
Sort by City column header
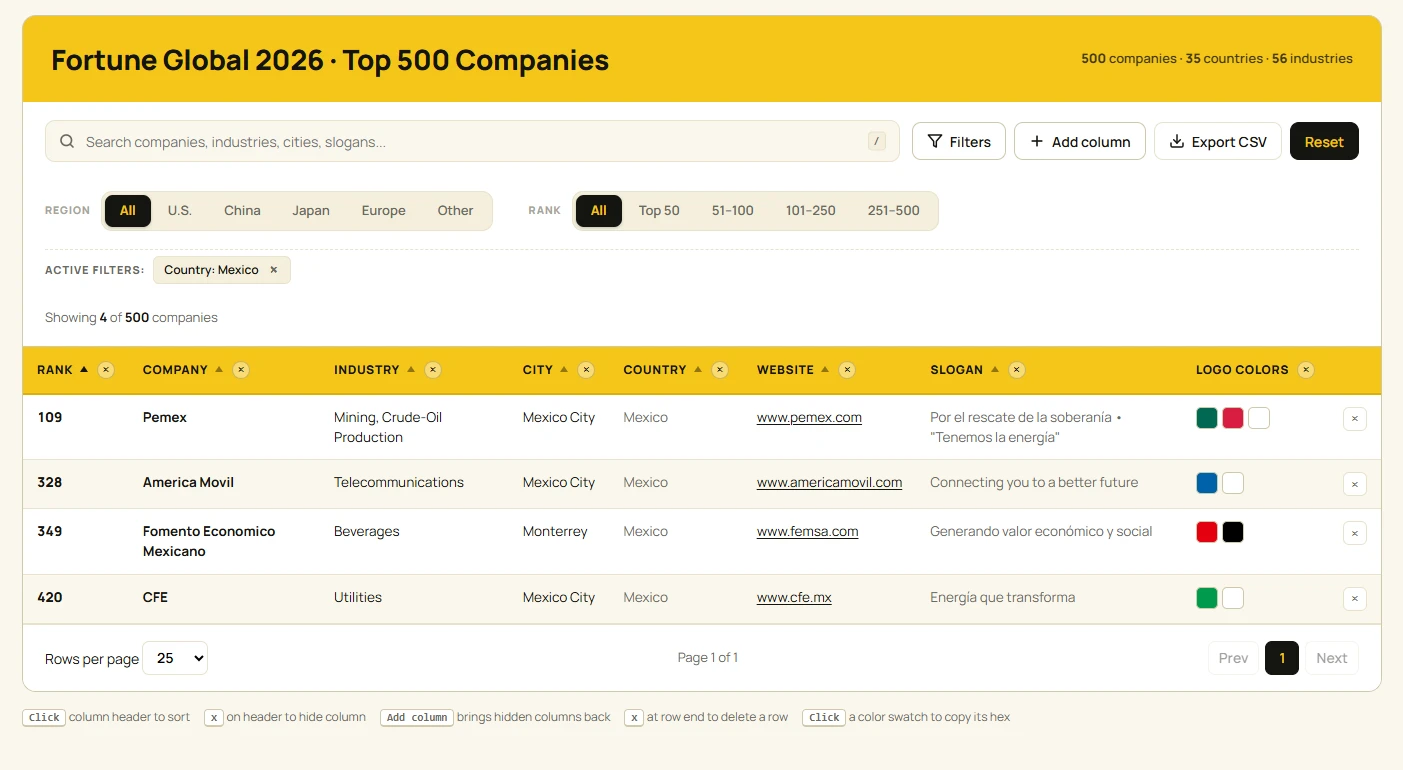pos(546,370)
